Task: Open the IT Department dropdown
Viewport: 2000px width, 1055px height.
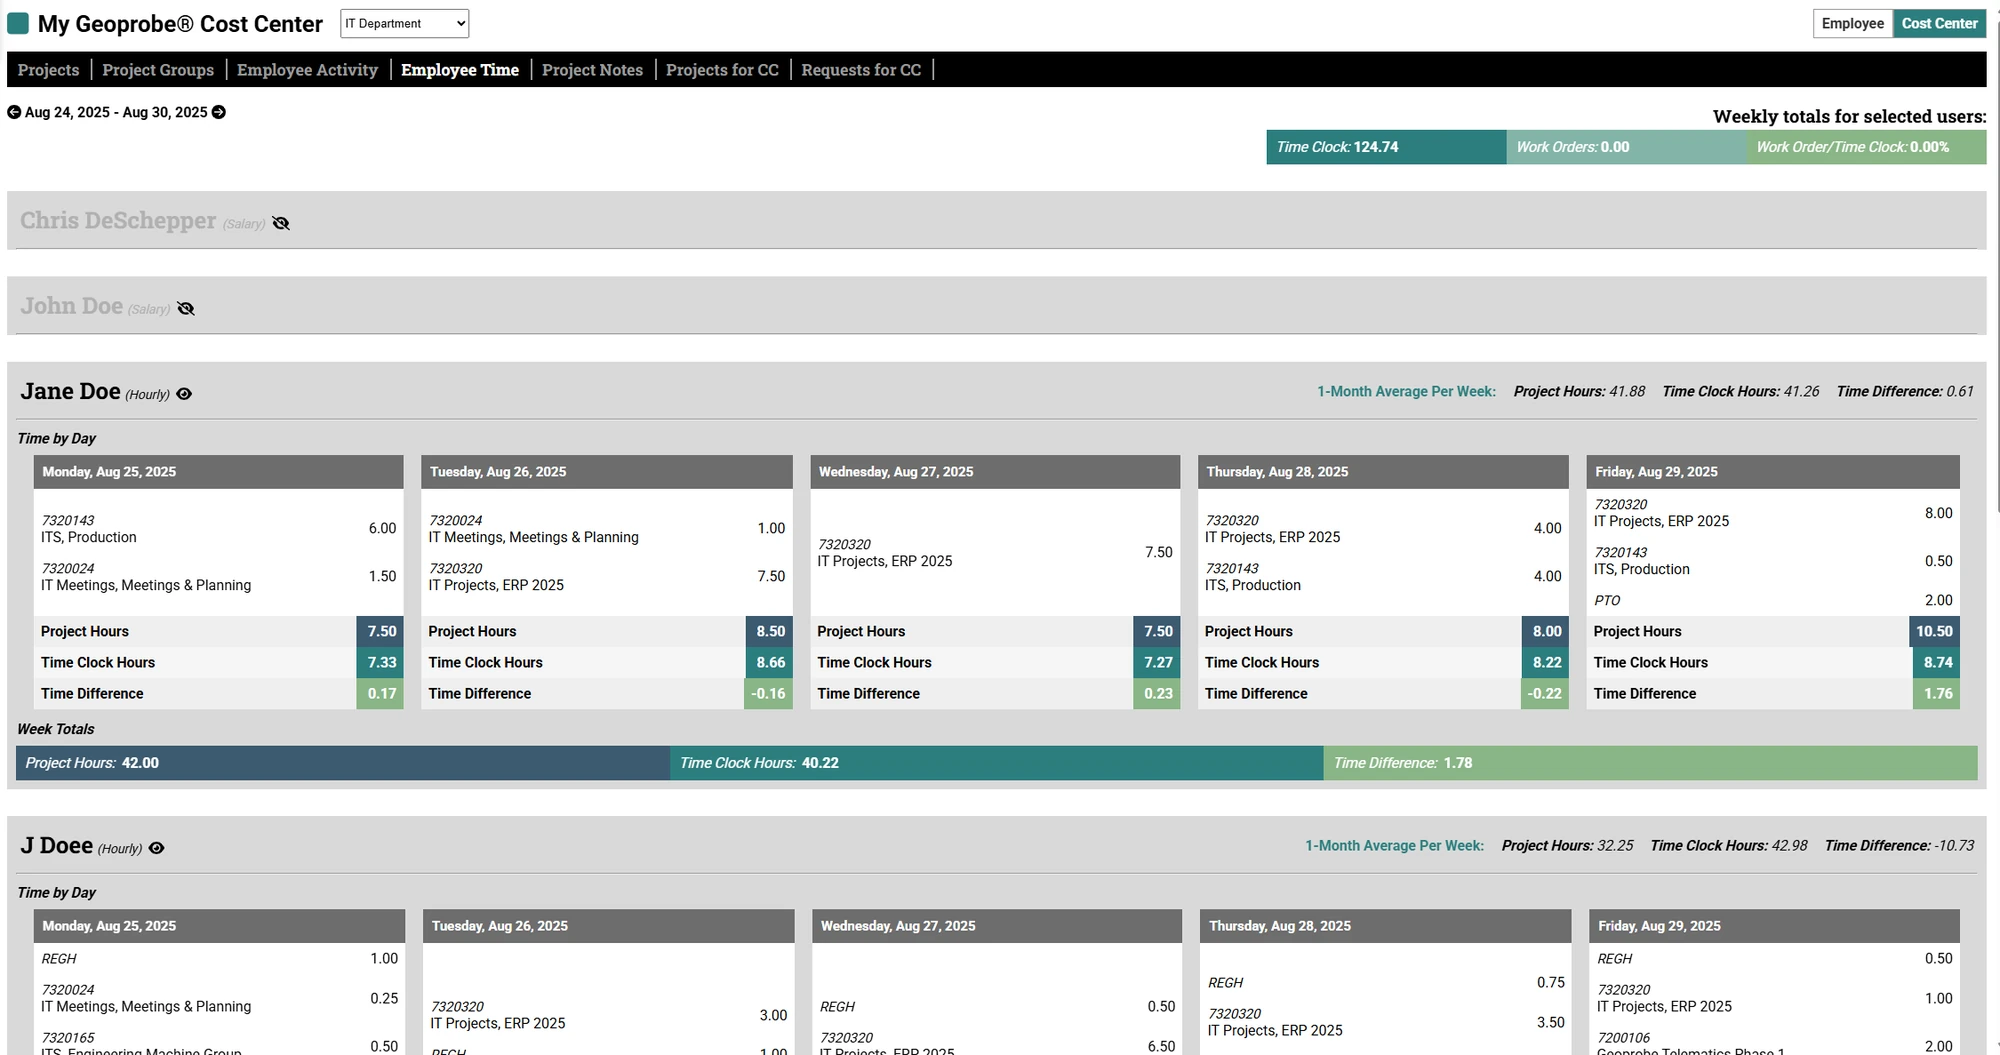Action: 404,23
